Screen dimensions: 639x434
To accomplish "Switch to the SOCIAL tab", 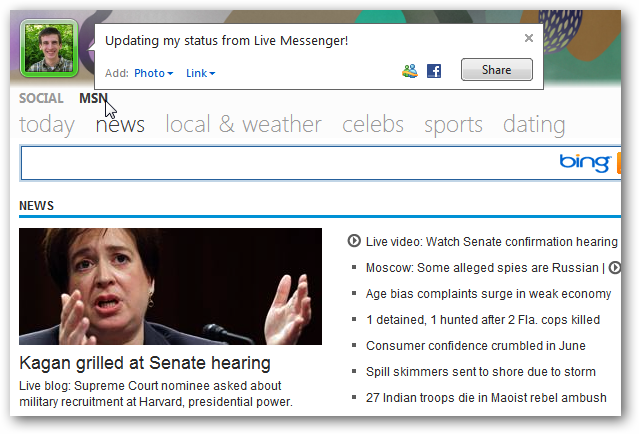I will 41,98.
